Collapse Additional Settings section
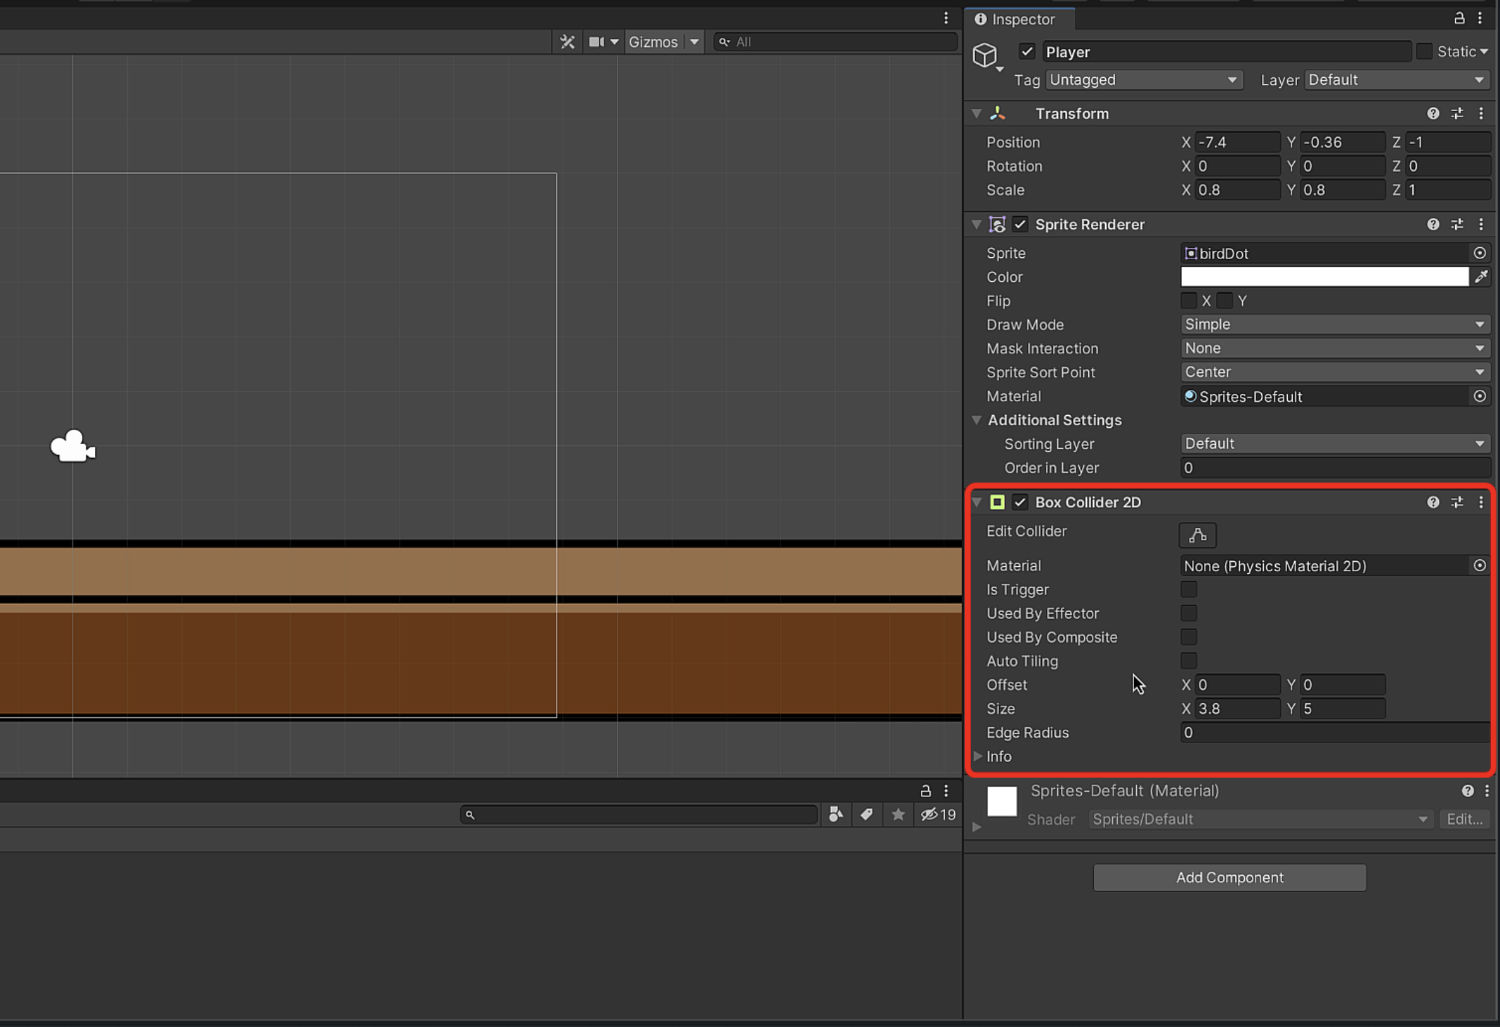The height and width of the screenshot is (1027, 1500). pos(977,421)
